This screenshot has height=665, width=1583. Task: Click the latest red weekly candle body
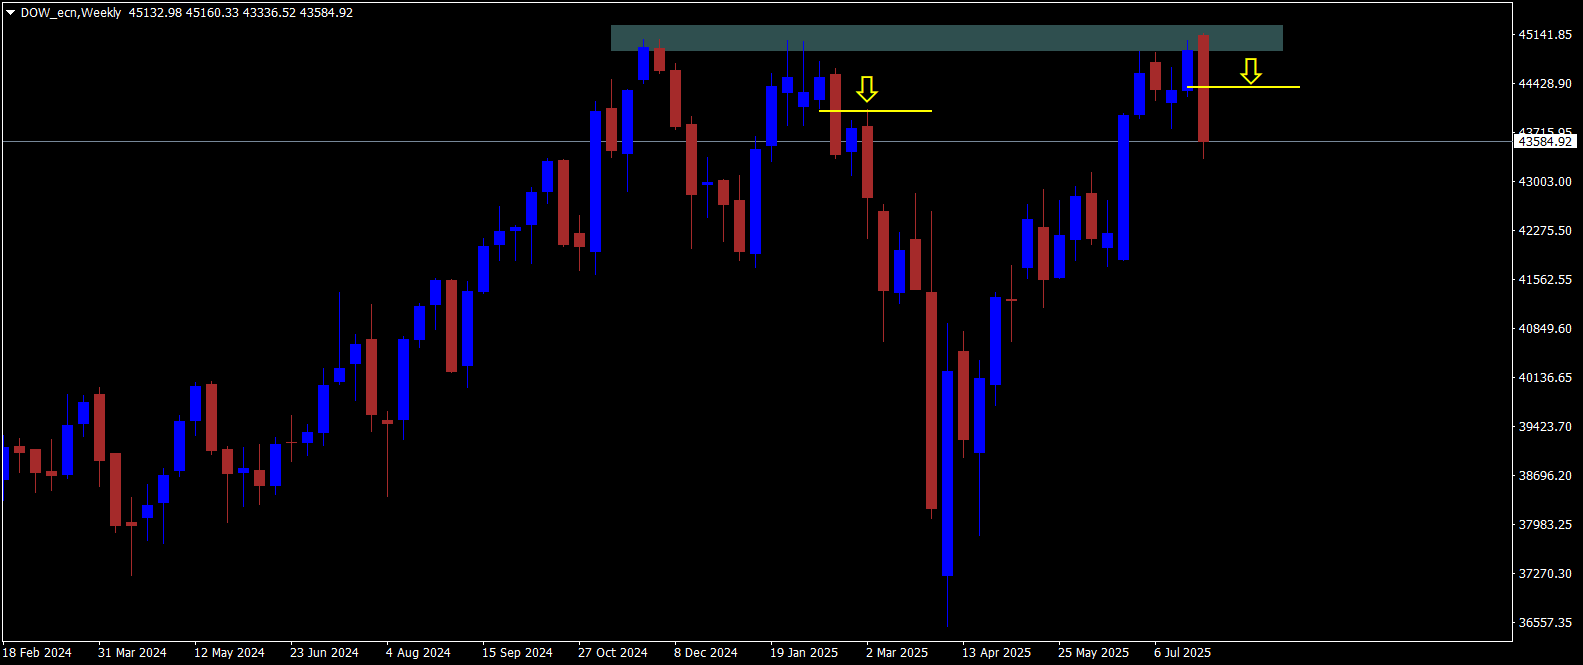[1203, 88]
